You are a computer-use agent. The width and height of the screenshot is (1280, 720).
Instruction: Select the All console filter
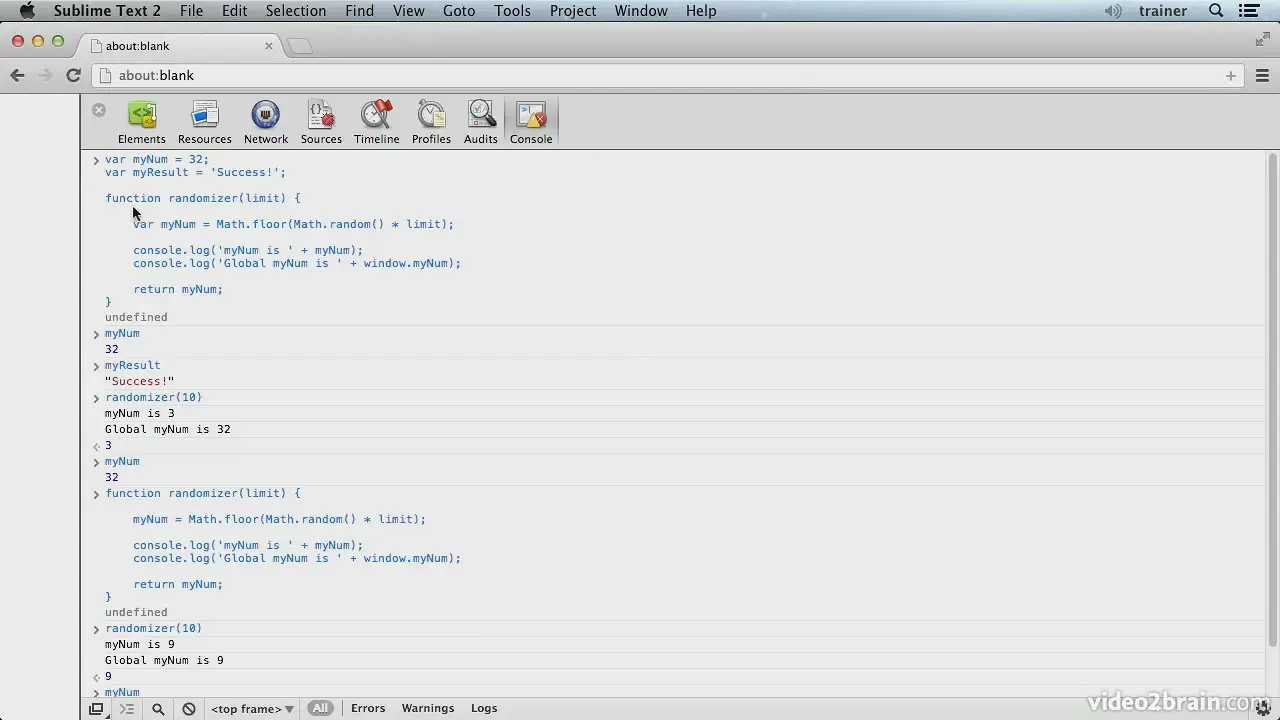point(320,708)
